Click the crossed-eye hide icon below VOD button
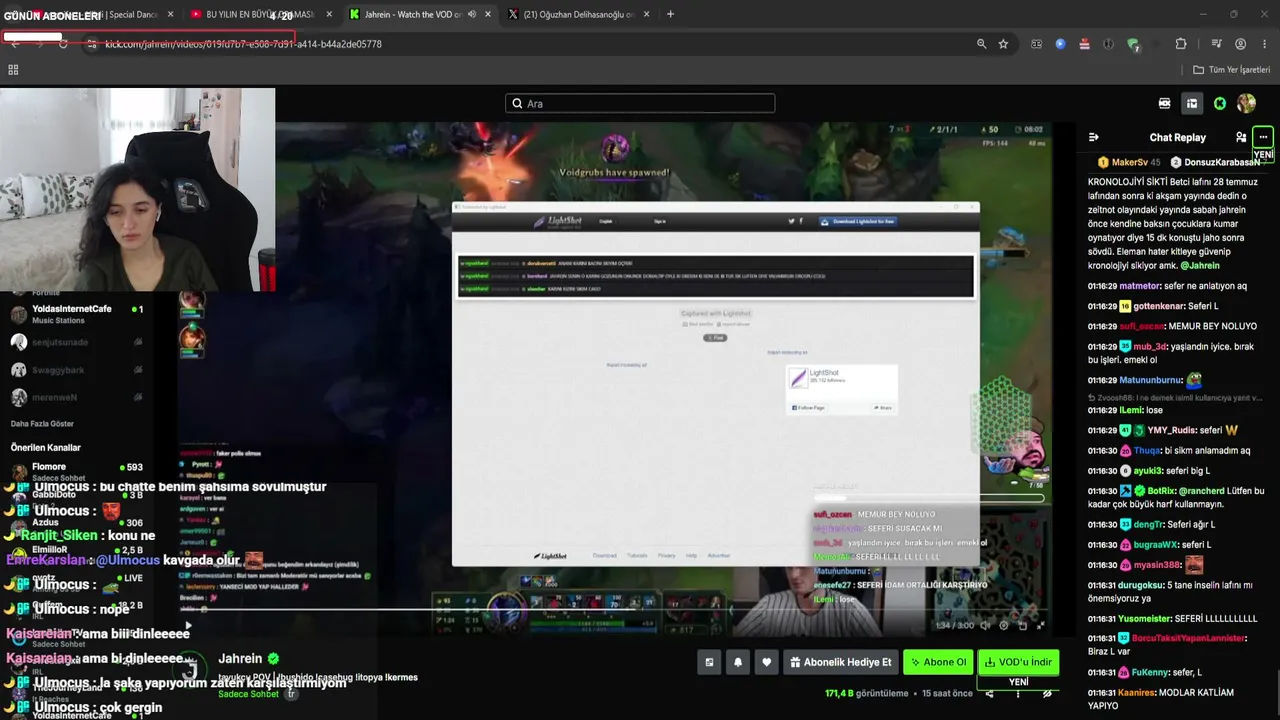The image size is (1280, 720). 1047,693
